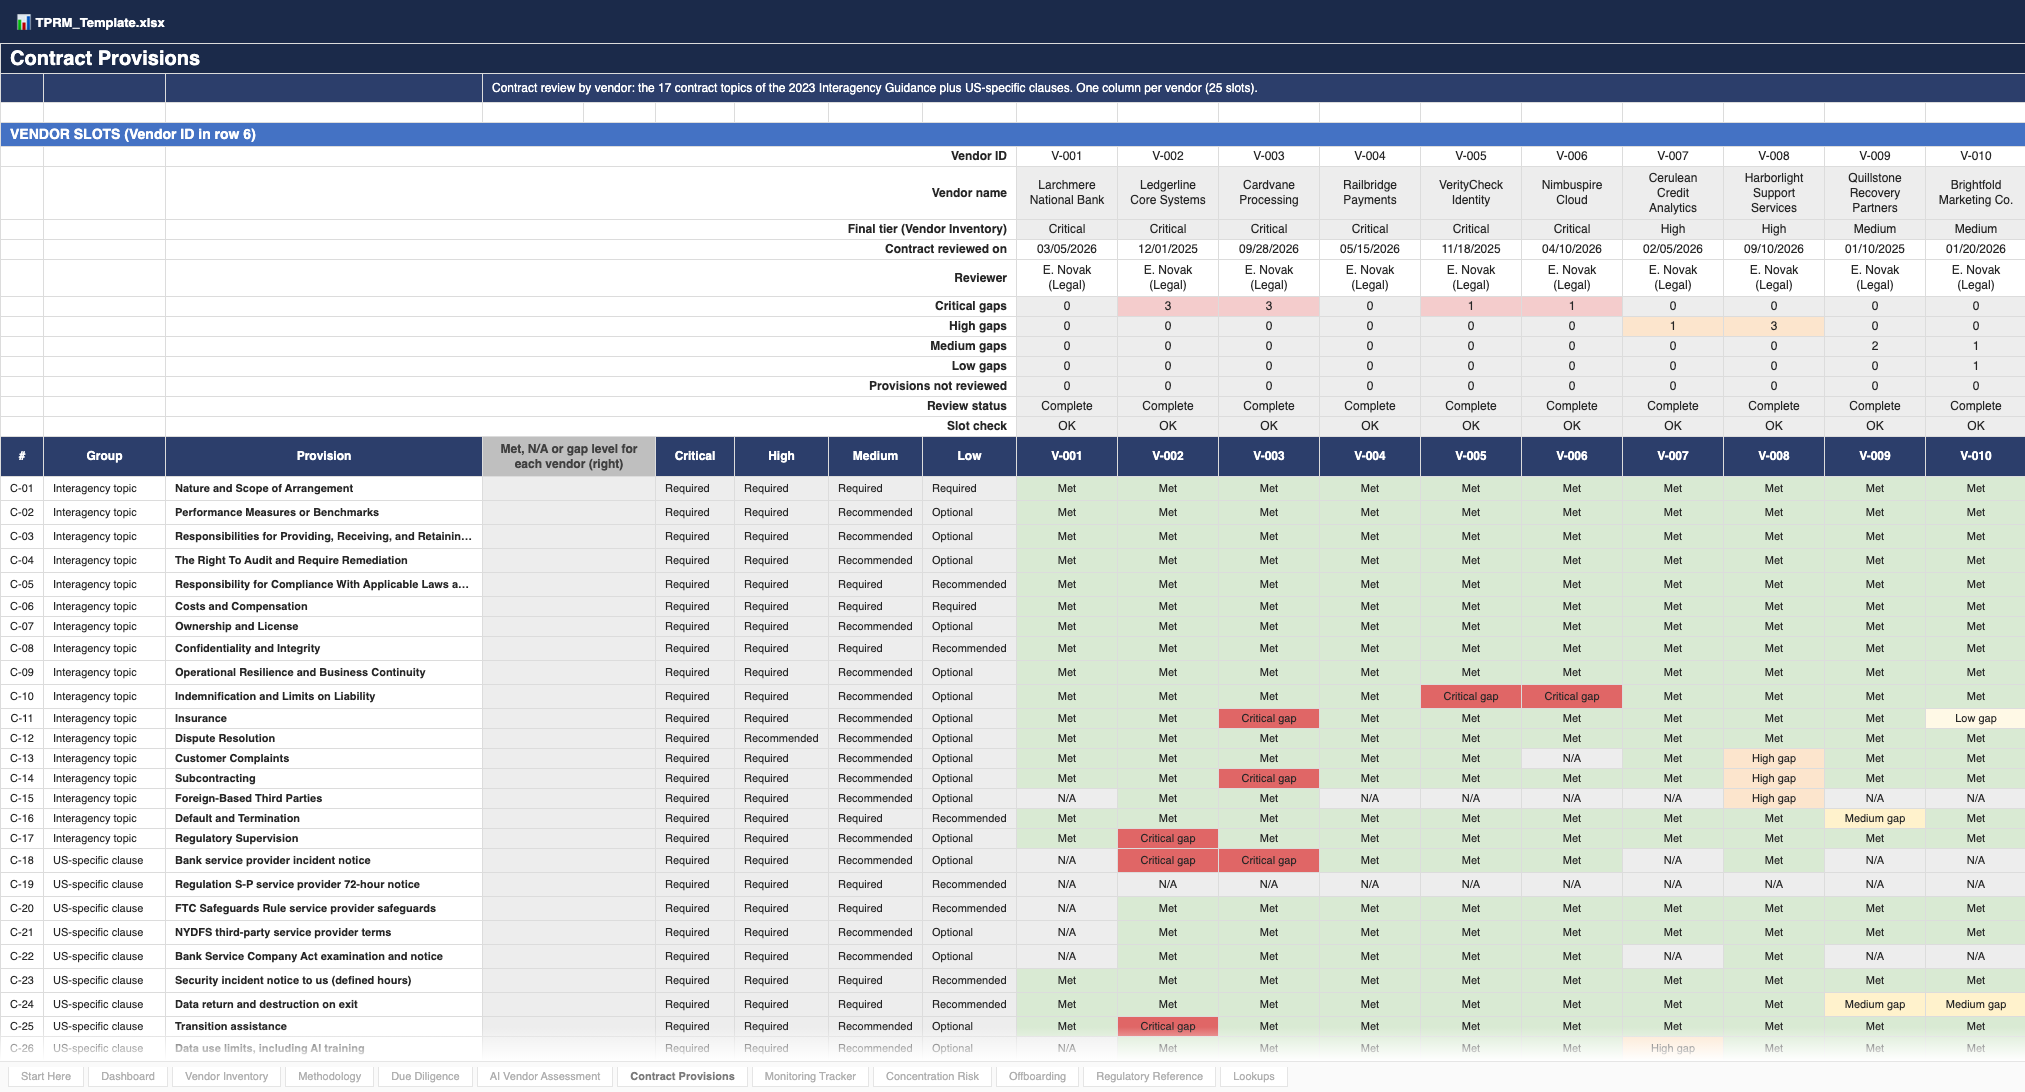Select V-009's Medium gap on Data return row
The image size is (2025, 1092).
(x=1875, y=1004)
